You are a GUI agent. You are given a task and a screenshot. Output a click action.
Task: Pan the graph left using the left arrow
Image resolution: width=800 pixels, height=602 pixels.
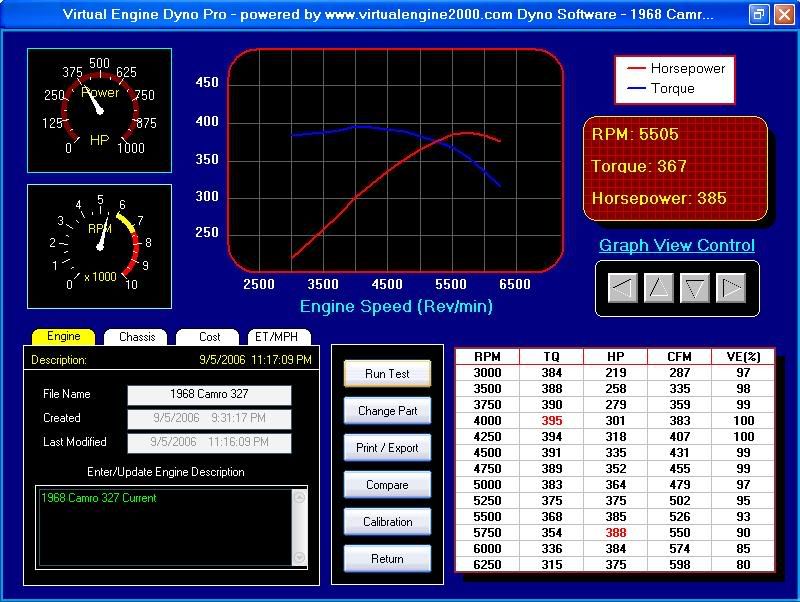click(624, 289)
